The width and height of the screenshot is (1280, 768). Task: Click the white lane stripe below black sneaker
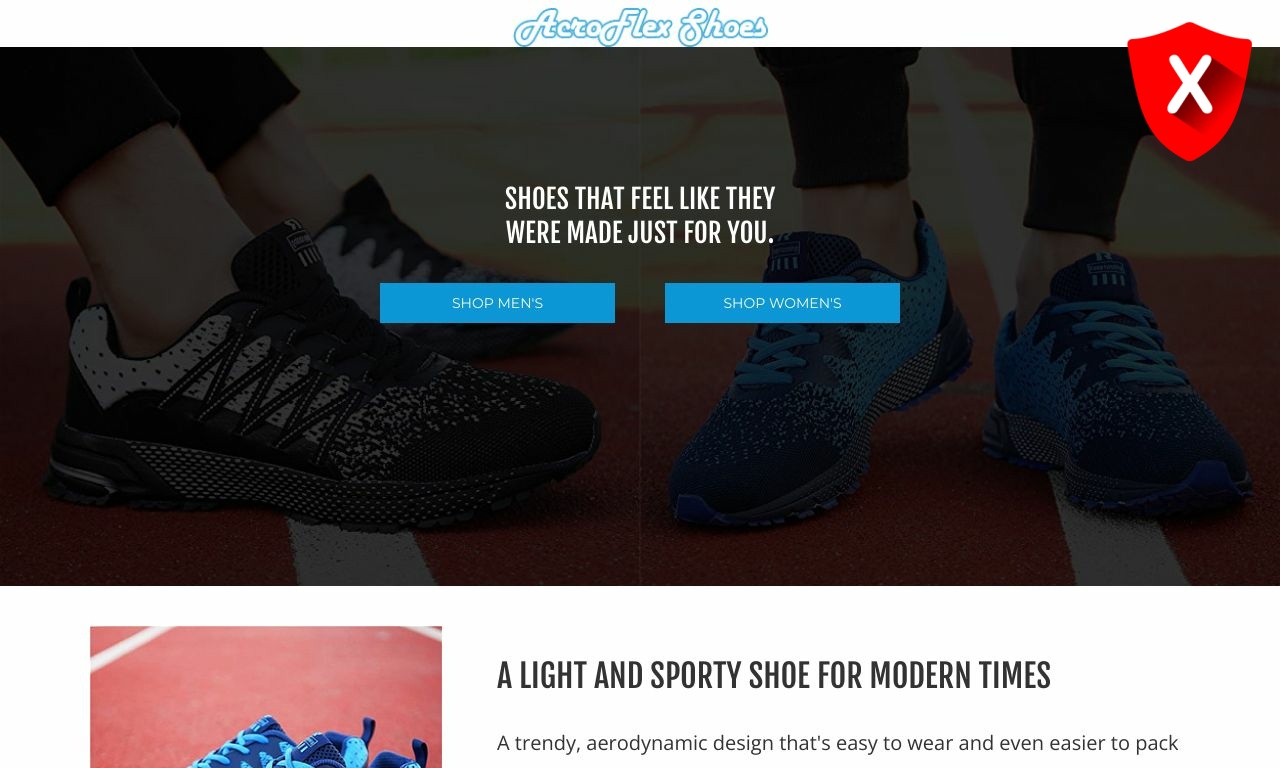360,555
